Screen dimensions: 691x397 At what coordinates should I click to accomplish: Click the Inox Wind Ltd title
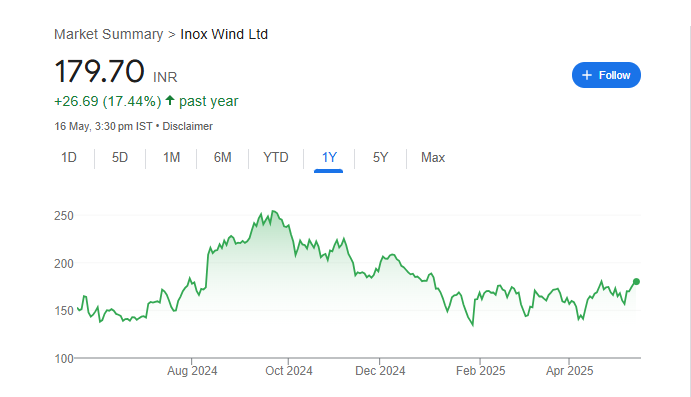click(x=224, y=34)
